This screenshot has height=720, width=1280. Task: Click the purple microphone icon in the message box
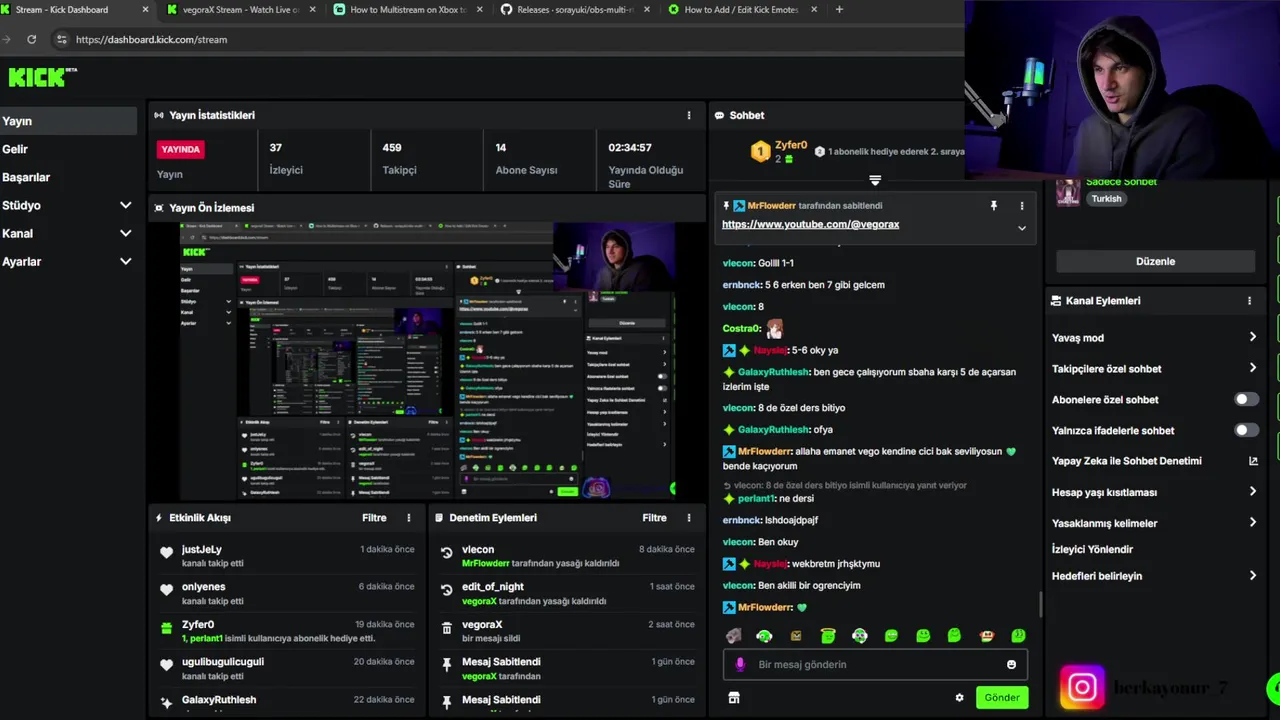740,664
